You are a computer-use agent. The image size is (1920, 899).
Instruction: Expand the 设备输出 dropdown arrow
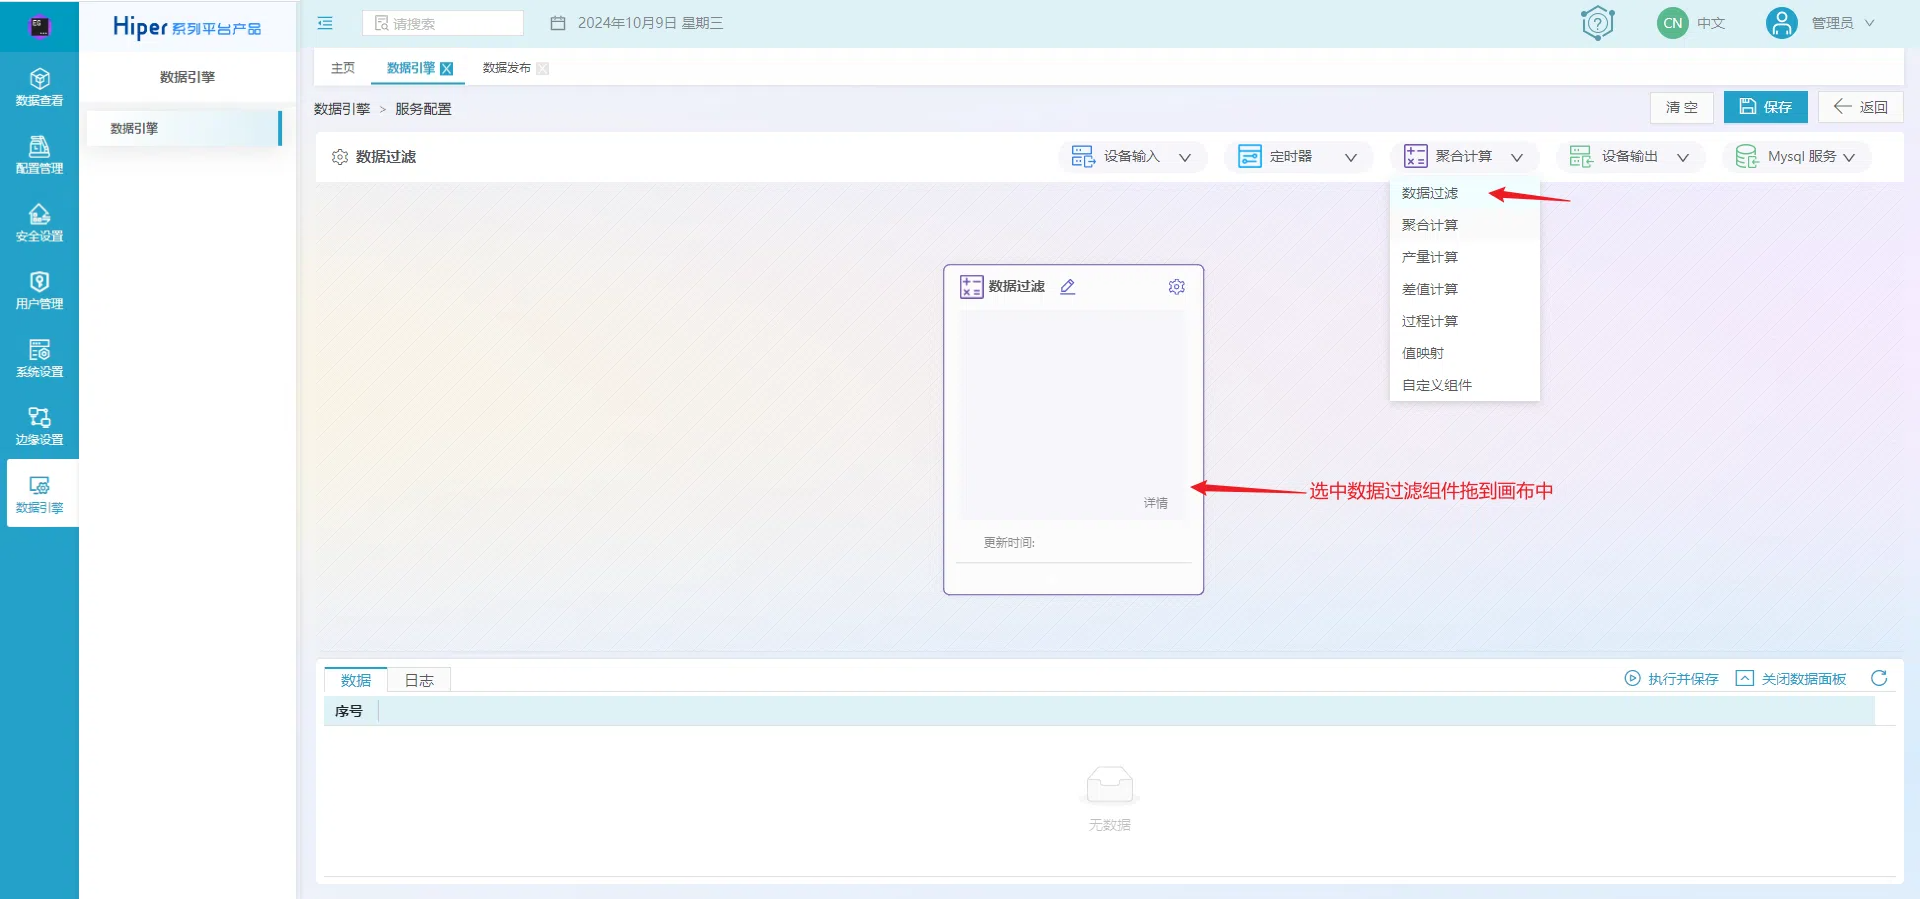pyautogui.click(x=1683, y=157)
